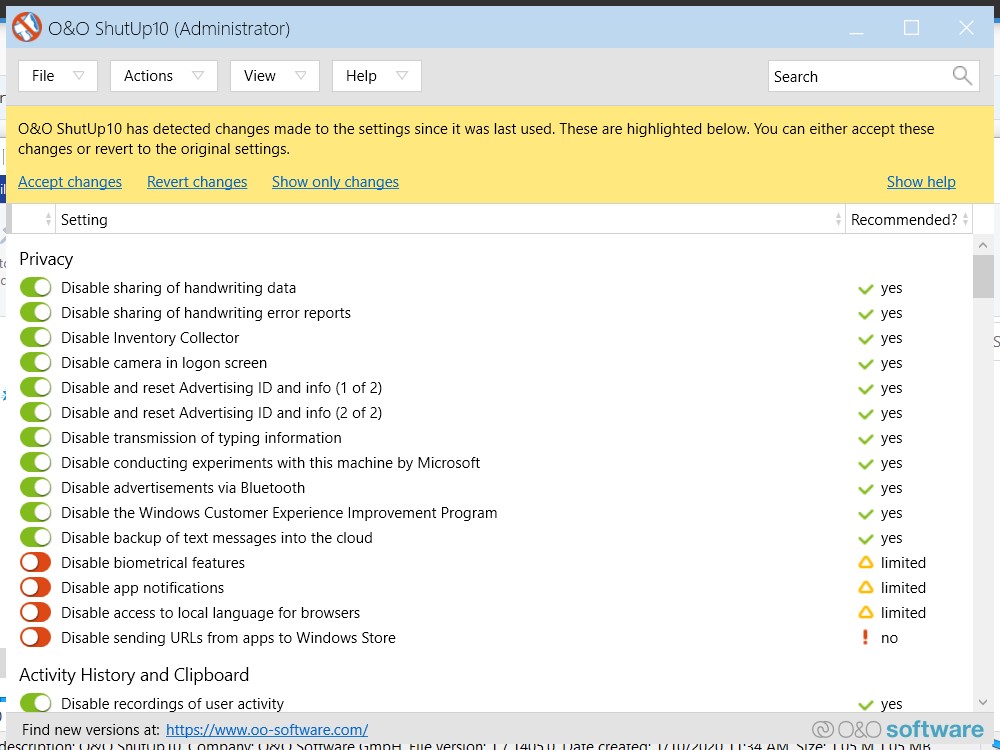The width and height of the screenshot is (1000, 750).
Task: Click Accept changes link
Action: coord(70,182)
